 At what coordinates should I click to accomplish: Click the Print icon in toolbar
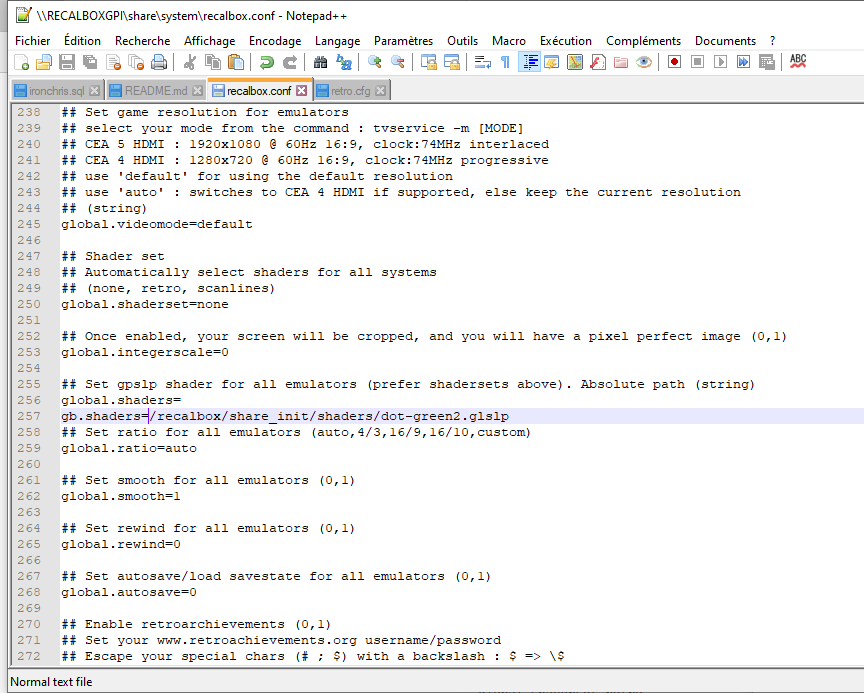[158, 62]
